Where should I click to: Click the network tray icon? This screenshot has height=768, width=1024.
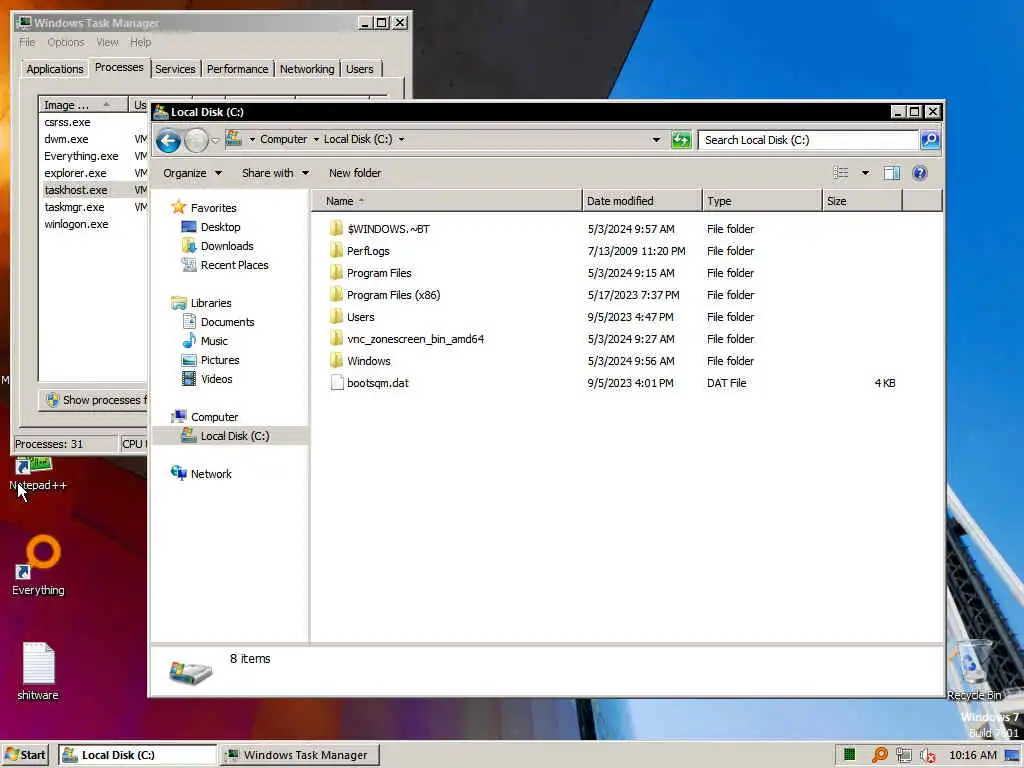pos(904,755)
